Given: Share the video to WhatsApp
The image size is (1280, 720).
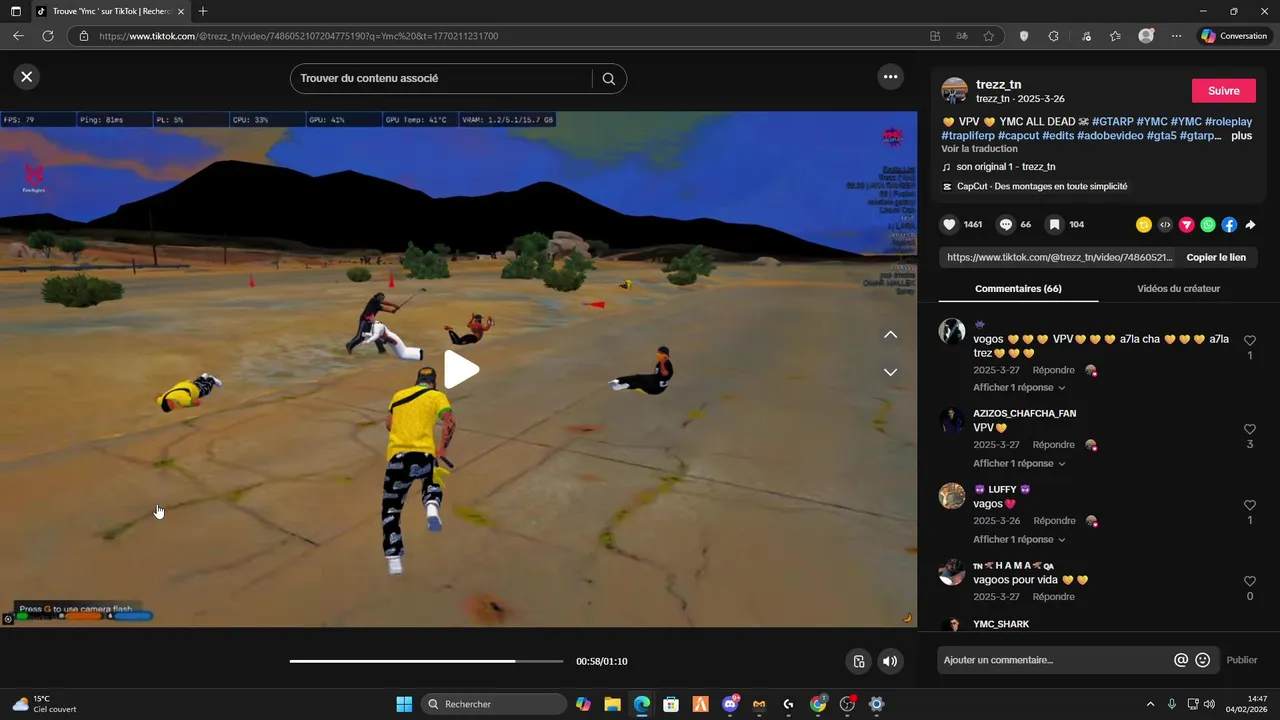Looking at the screenshot, I should coord(1208,225).
